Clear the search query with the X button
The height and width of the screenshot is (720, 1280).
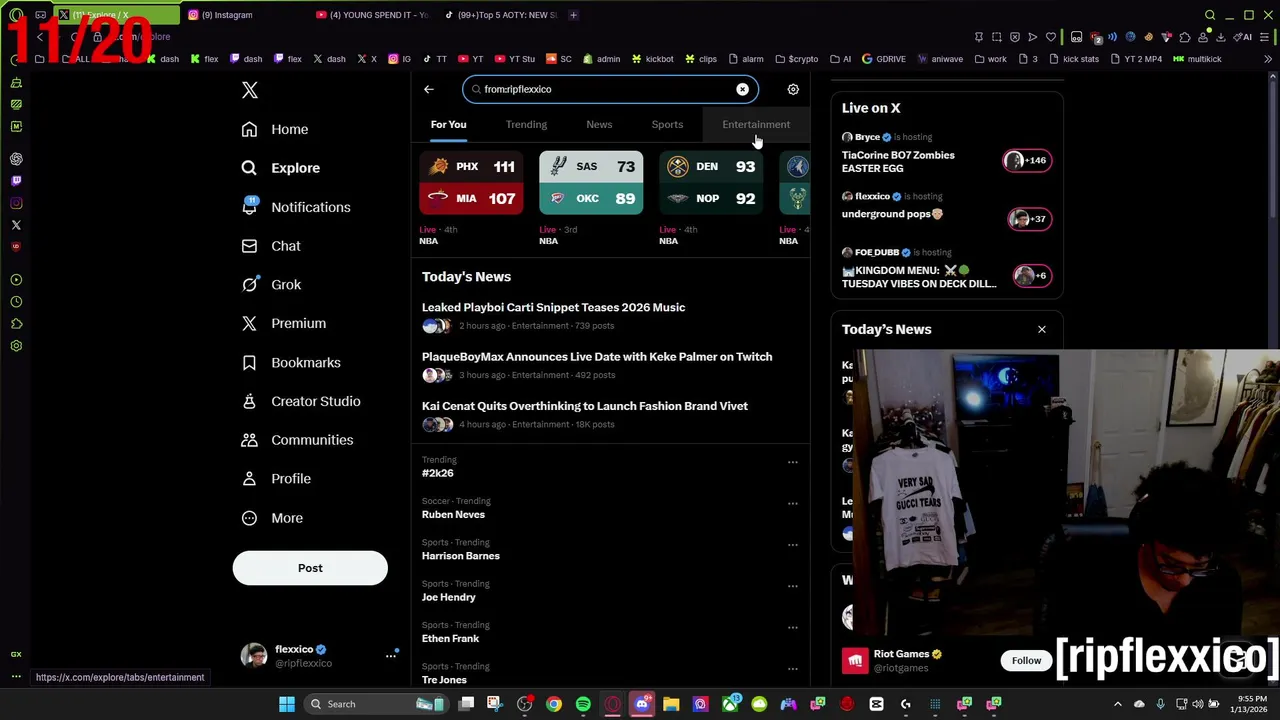pyautogui.click(x=742, y=89)
